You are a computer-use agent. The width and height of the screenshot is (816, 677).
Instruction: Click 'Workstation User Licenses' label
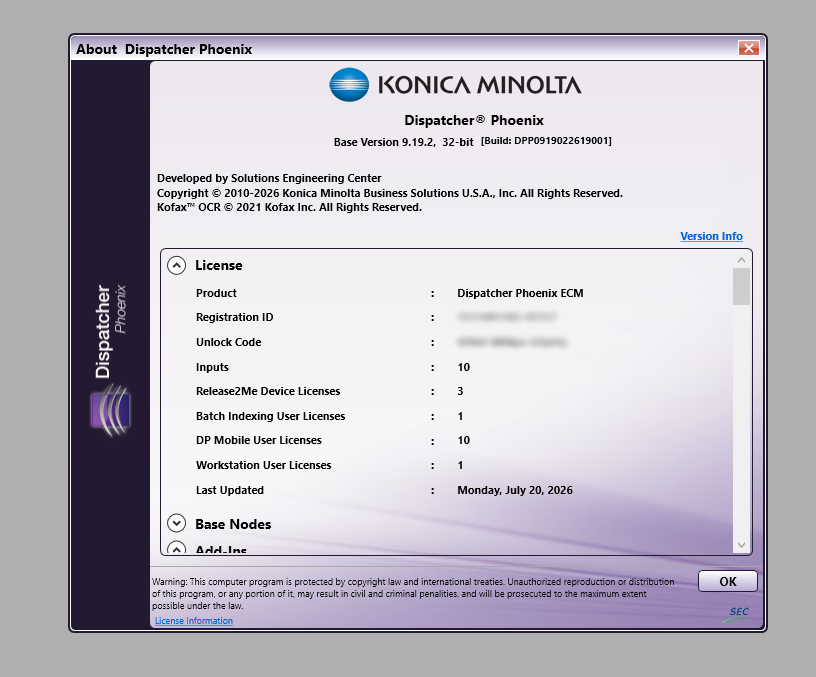pos(263,465)
